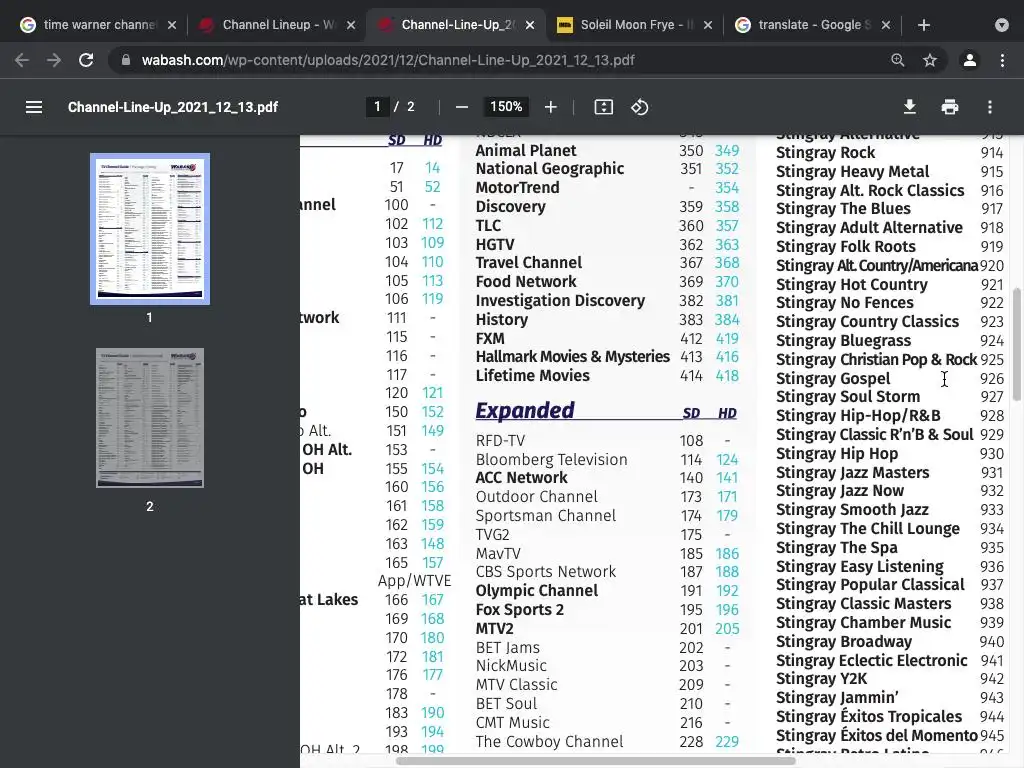
Task: Close Channel Lineup tab
Action: 351,25
